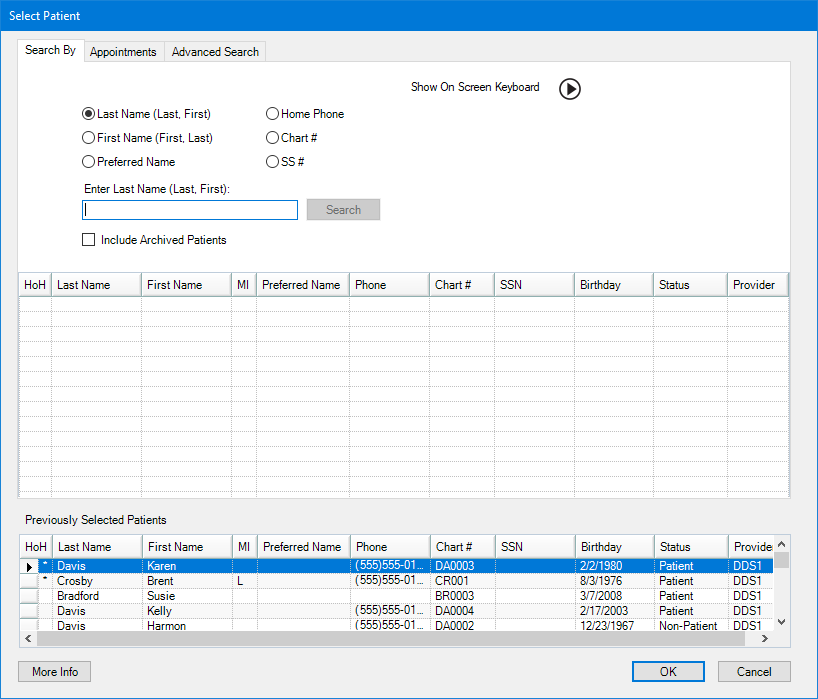The width and height of the screenshot is (818, 699).
Task: Click the Search button
Action: point(343,210)
